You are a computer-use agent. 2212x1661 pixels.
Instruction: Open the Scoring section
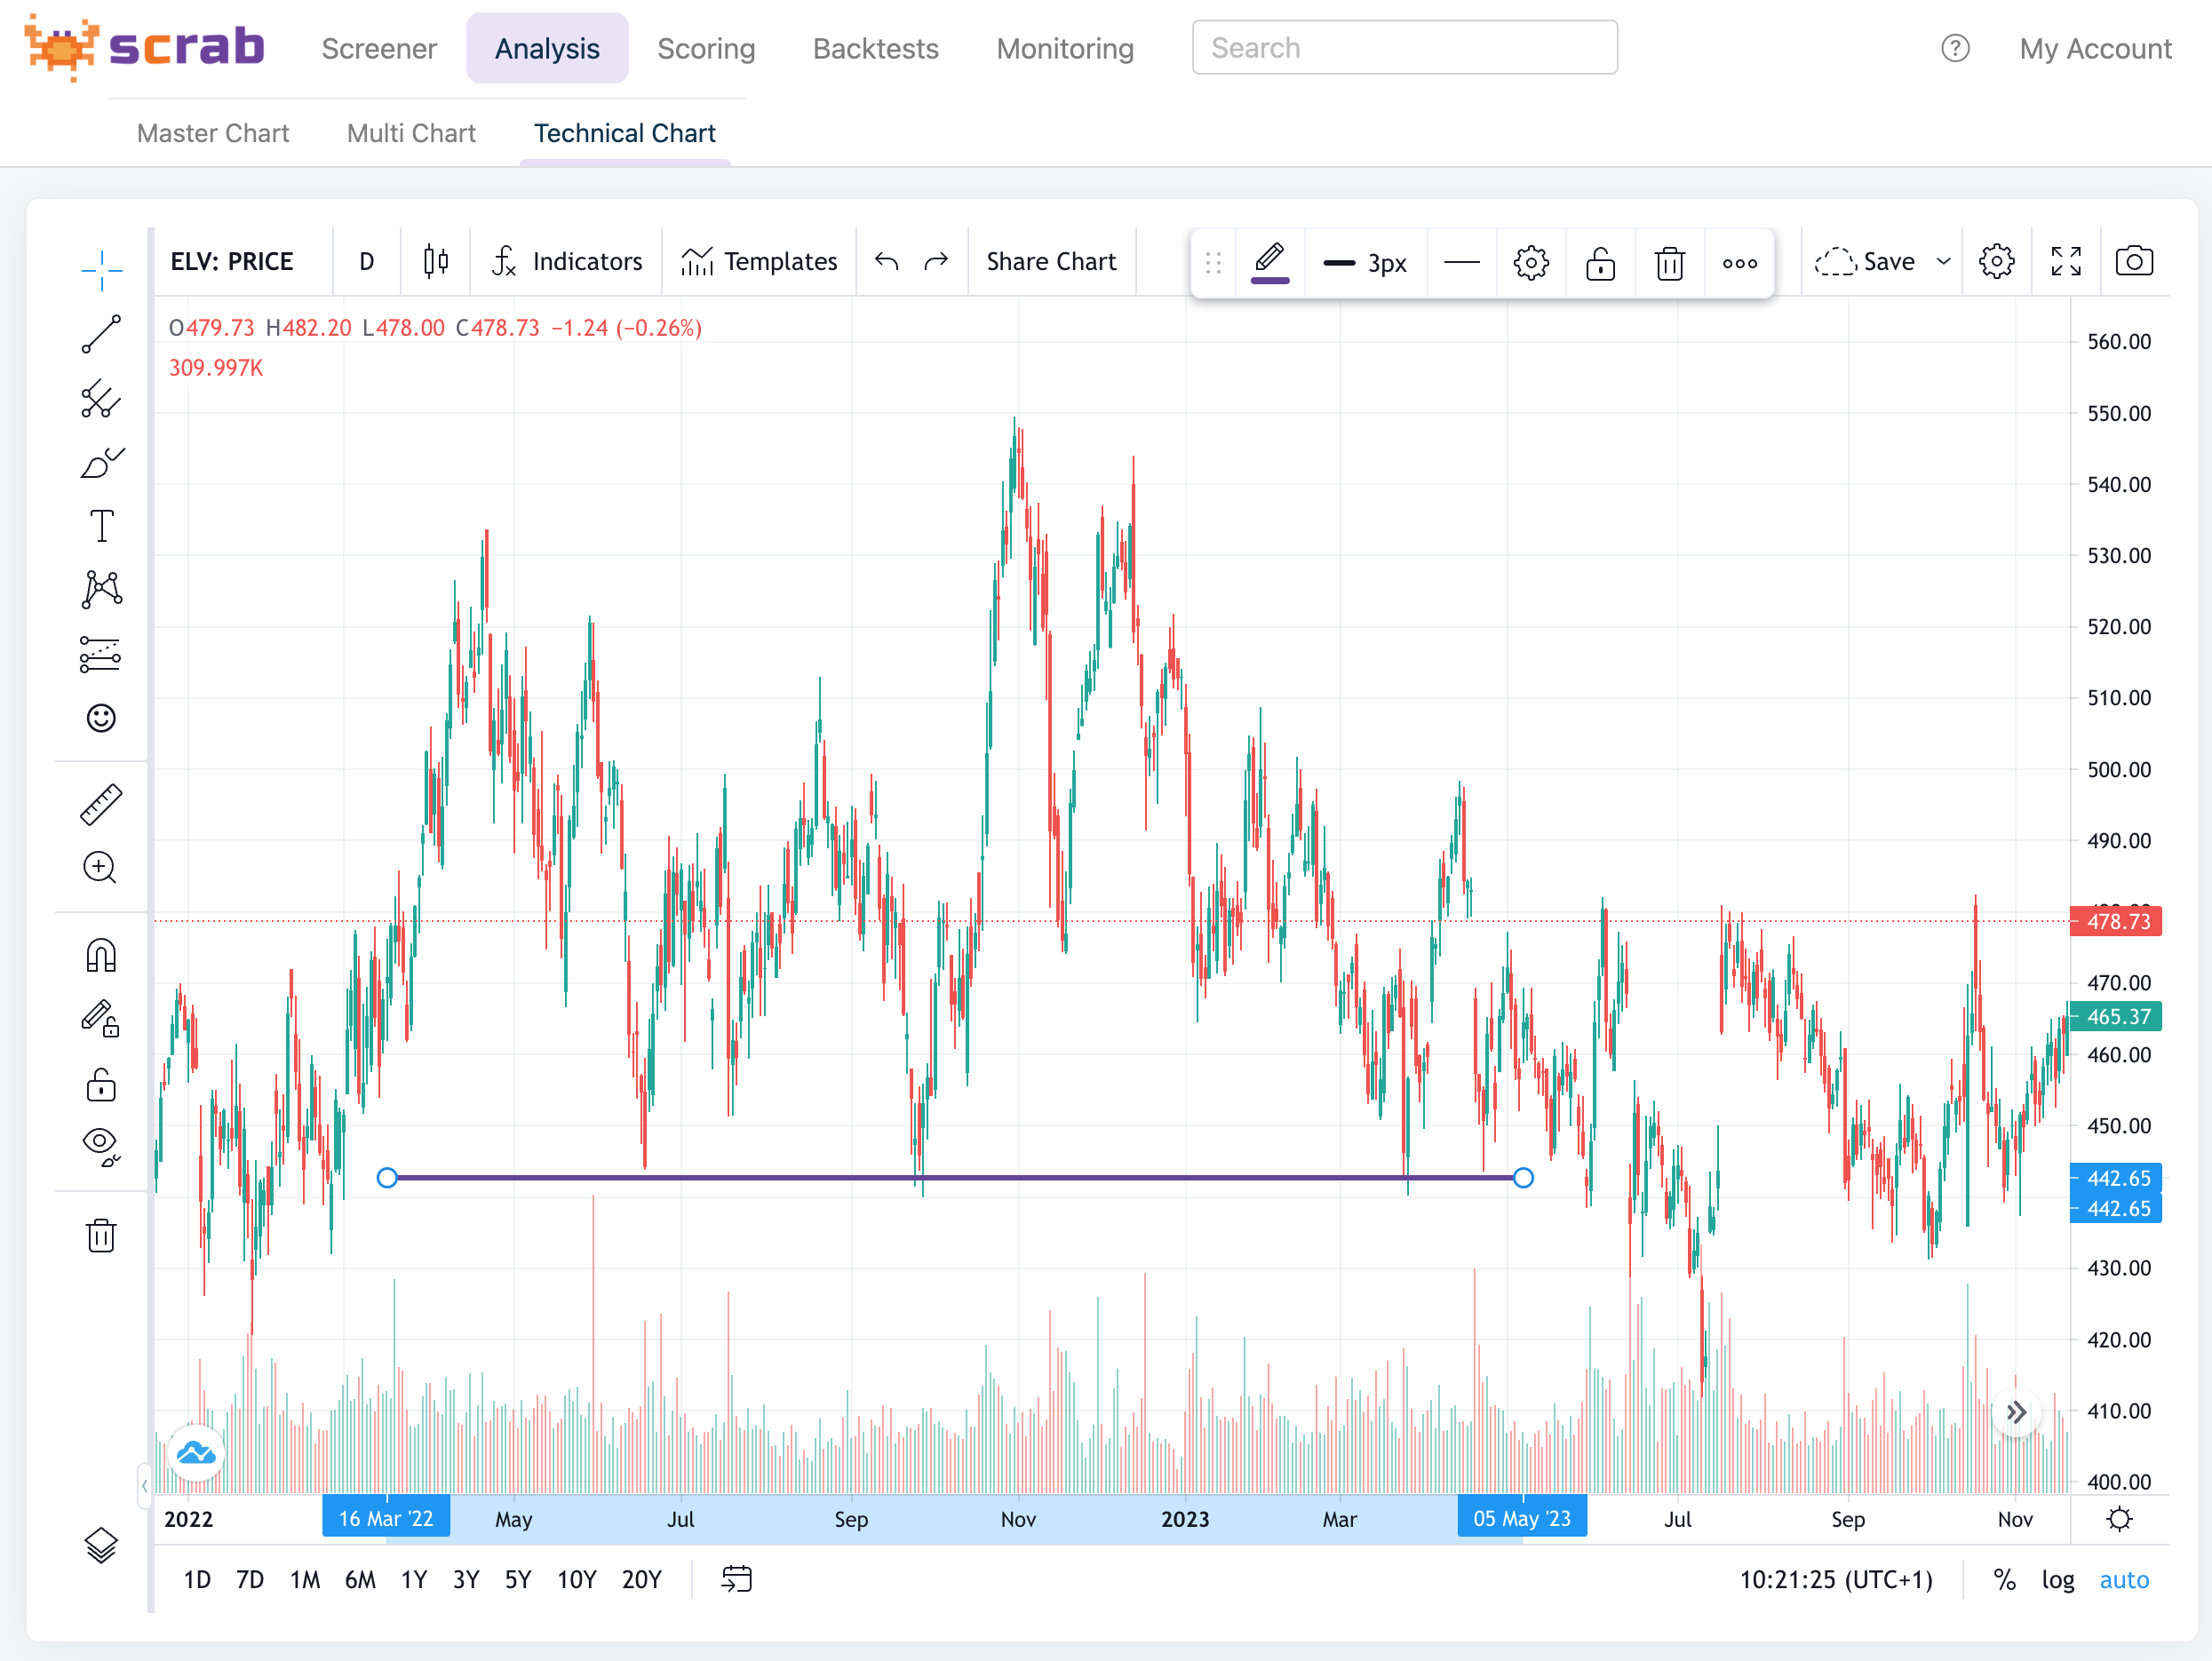click(706, 48)
